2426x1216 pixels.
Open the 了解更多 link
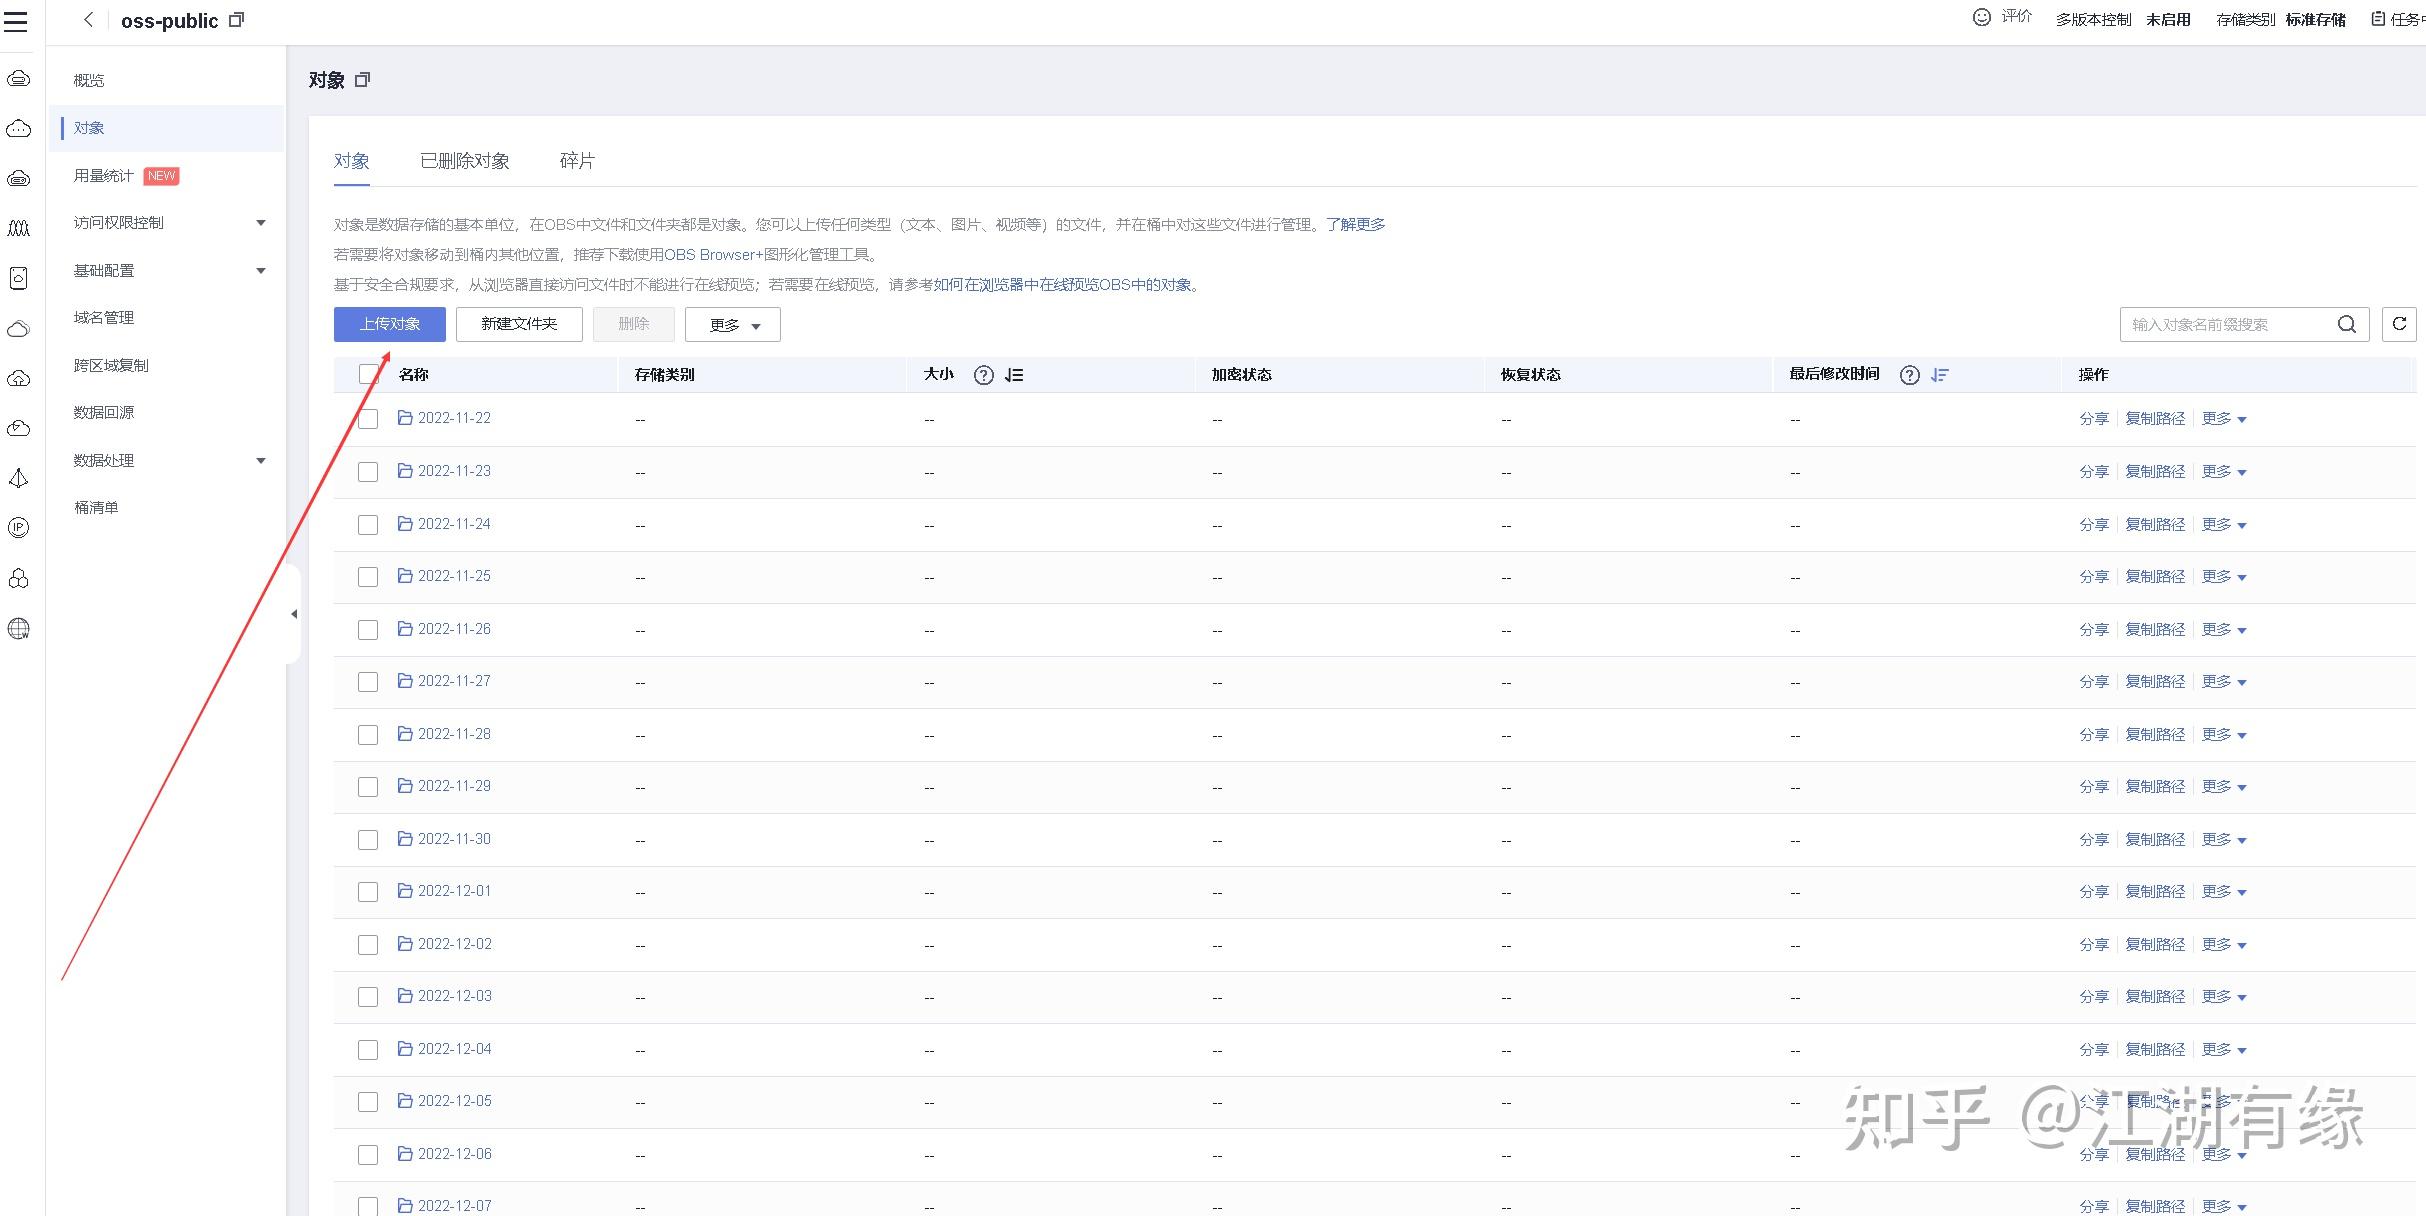coord(1355,225)
